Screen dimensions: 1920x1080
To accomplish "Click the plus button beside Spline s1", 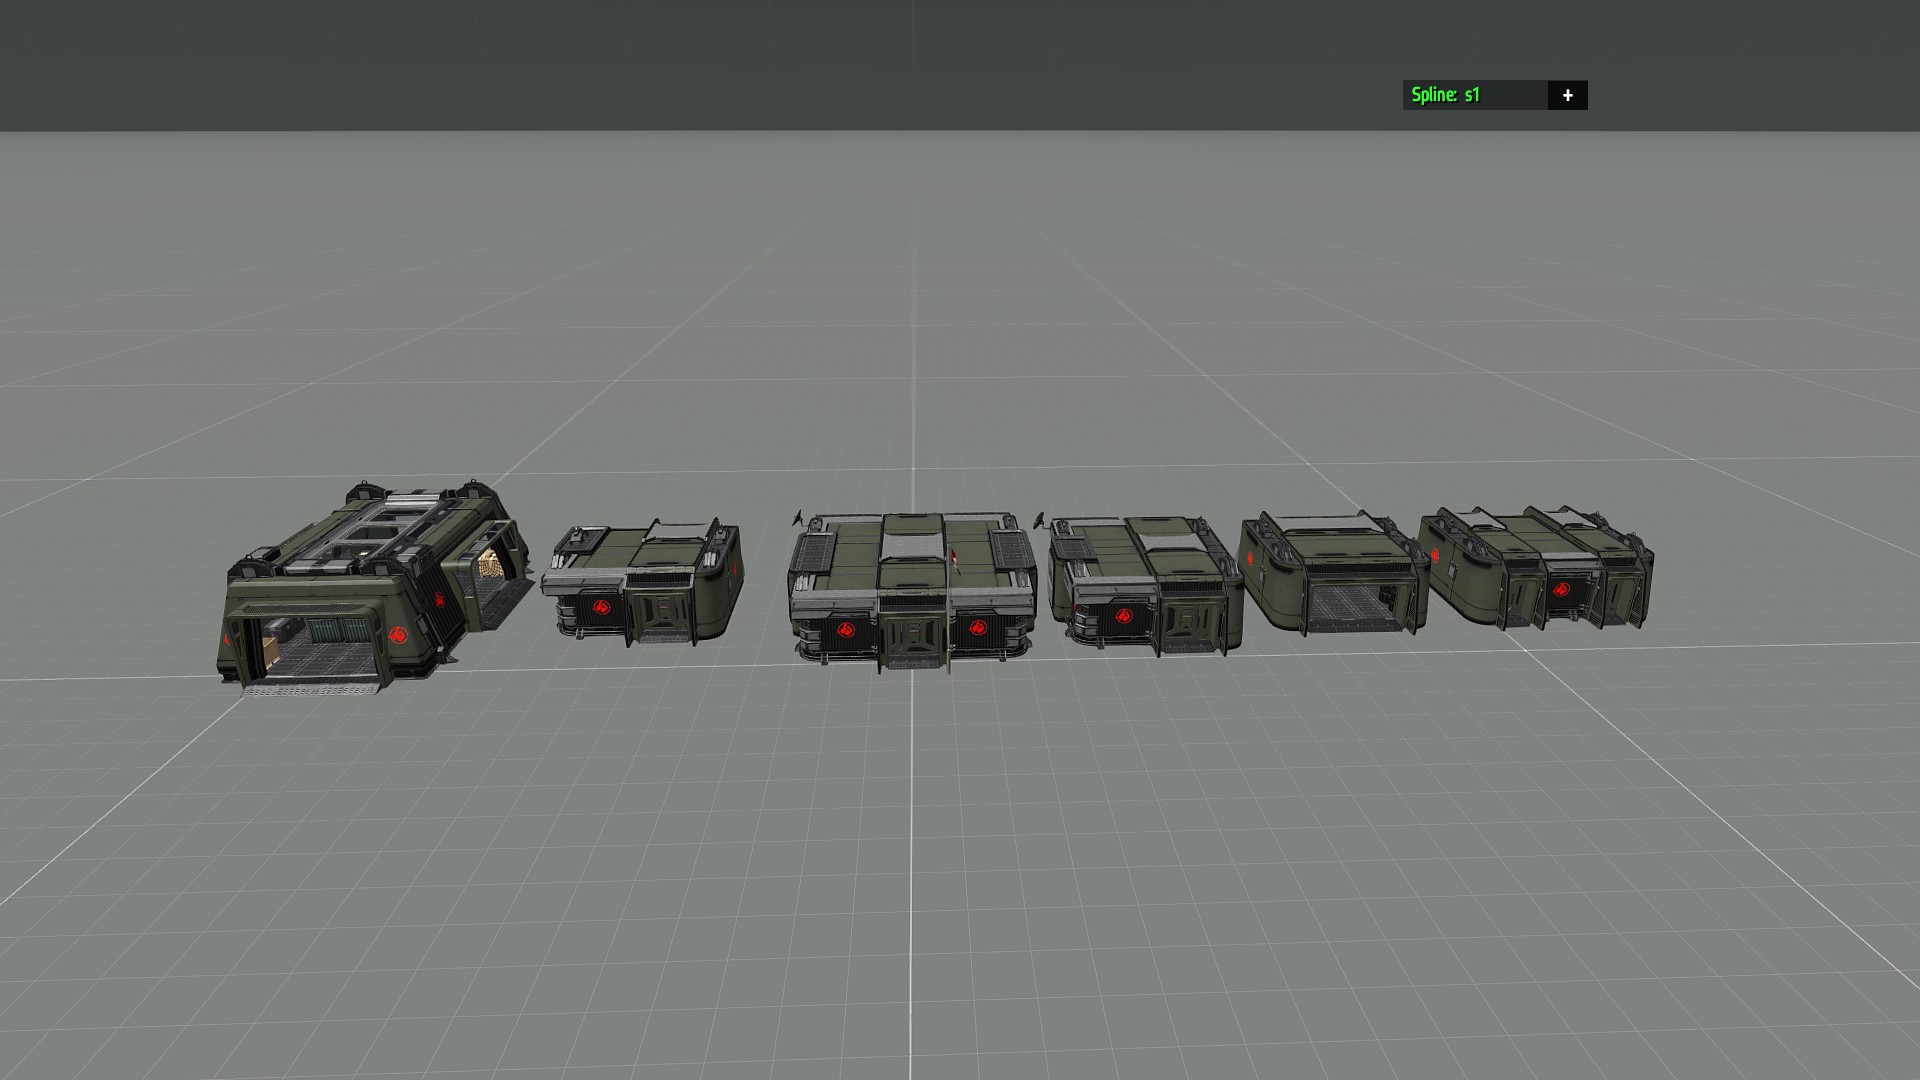I will [1567, 95].
